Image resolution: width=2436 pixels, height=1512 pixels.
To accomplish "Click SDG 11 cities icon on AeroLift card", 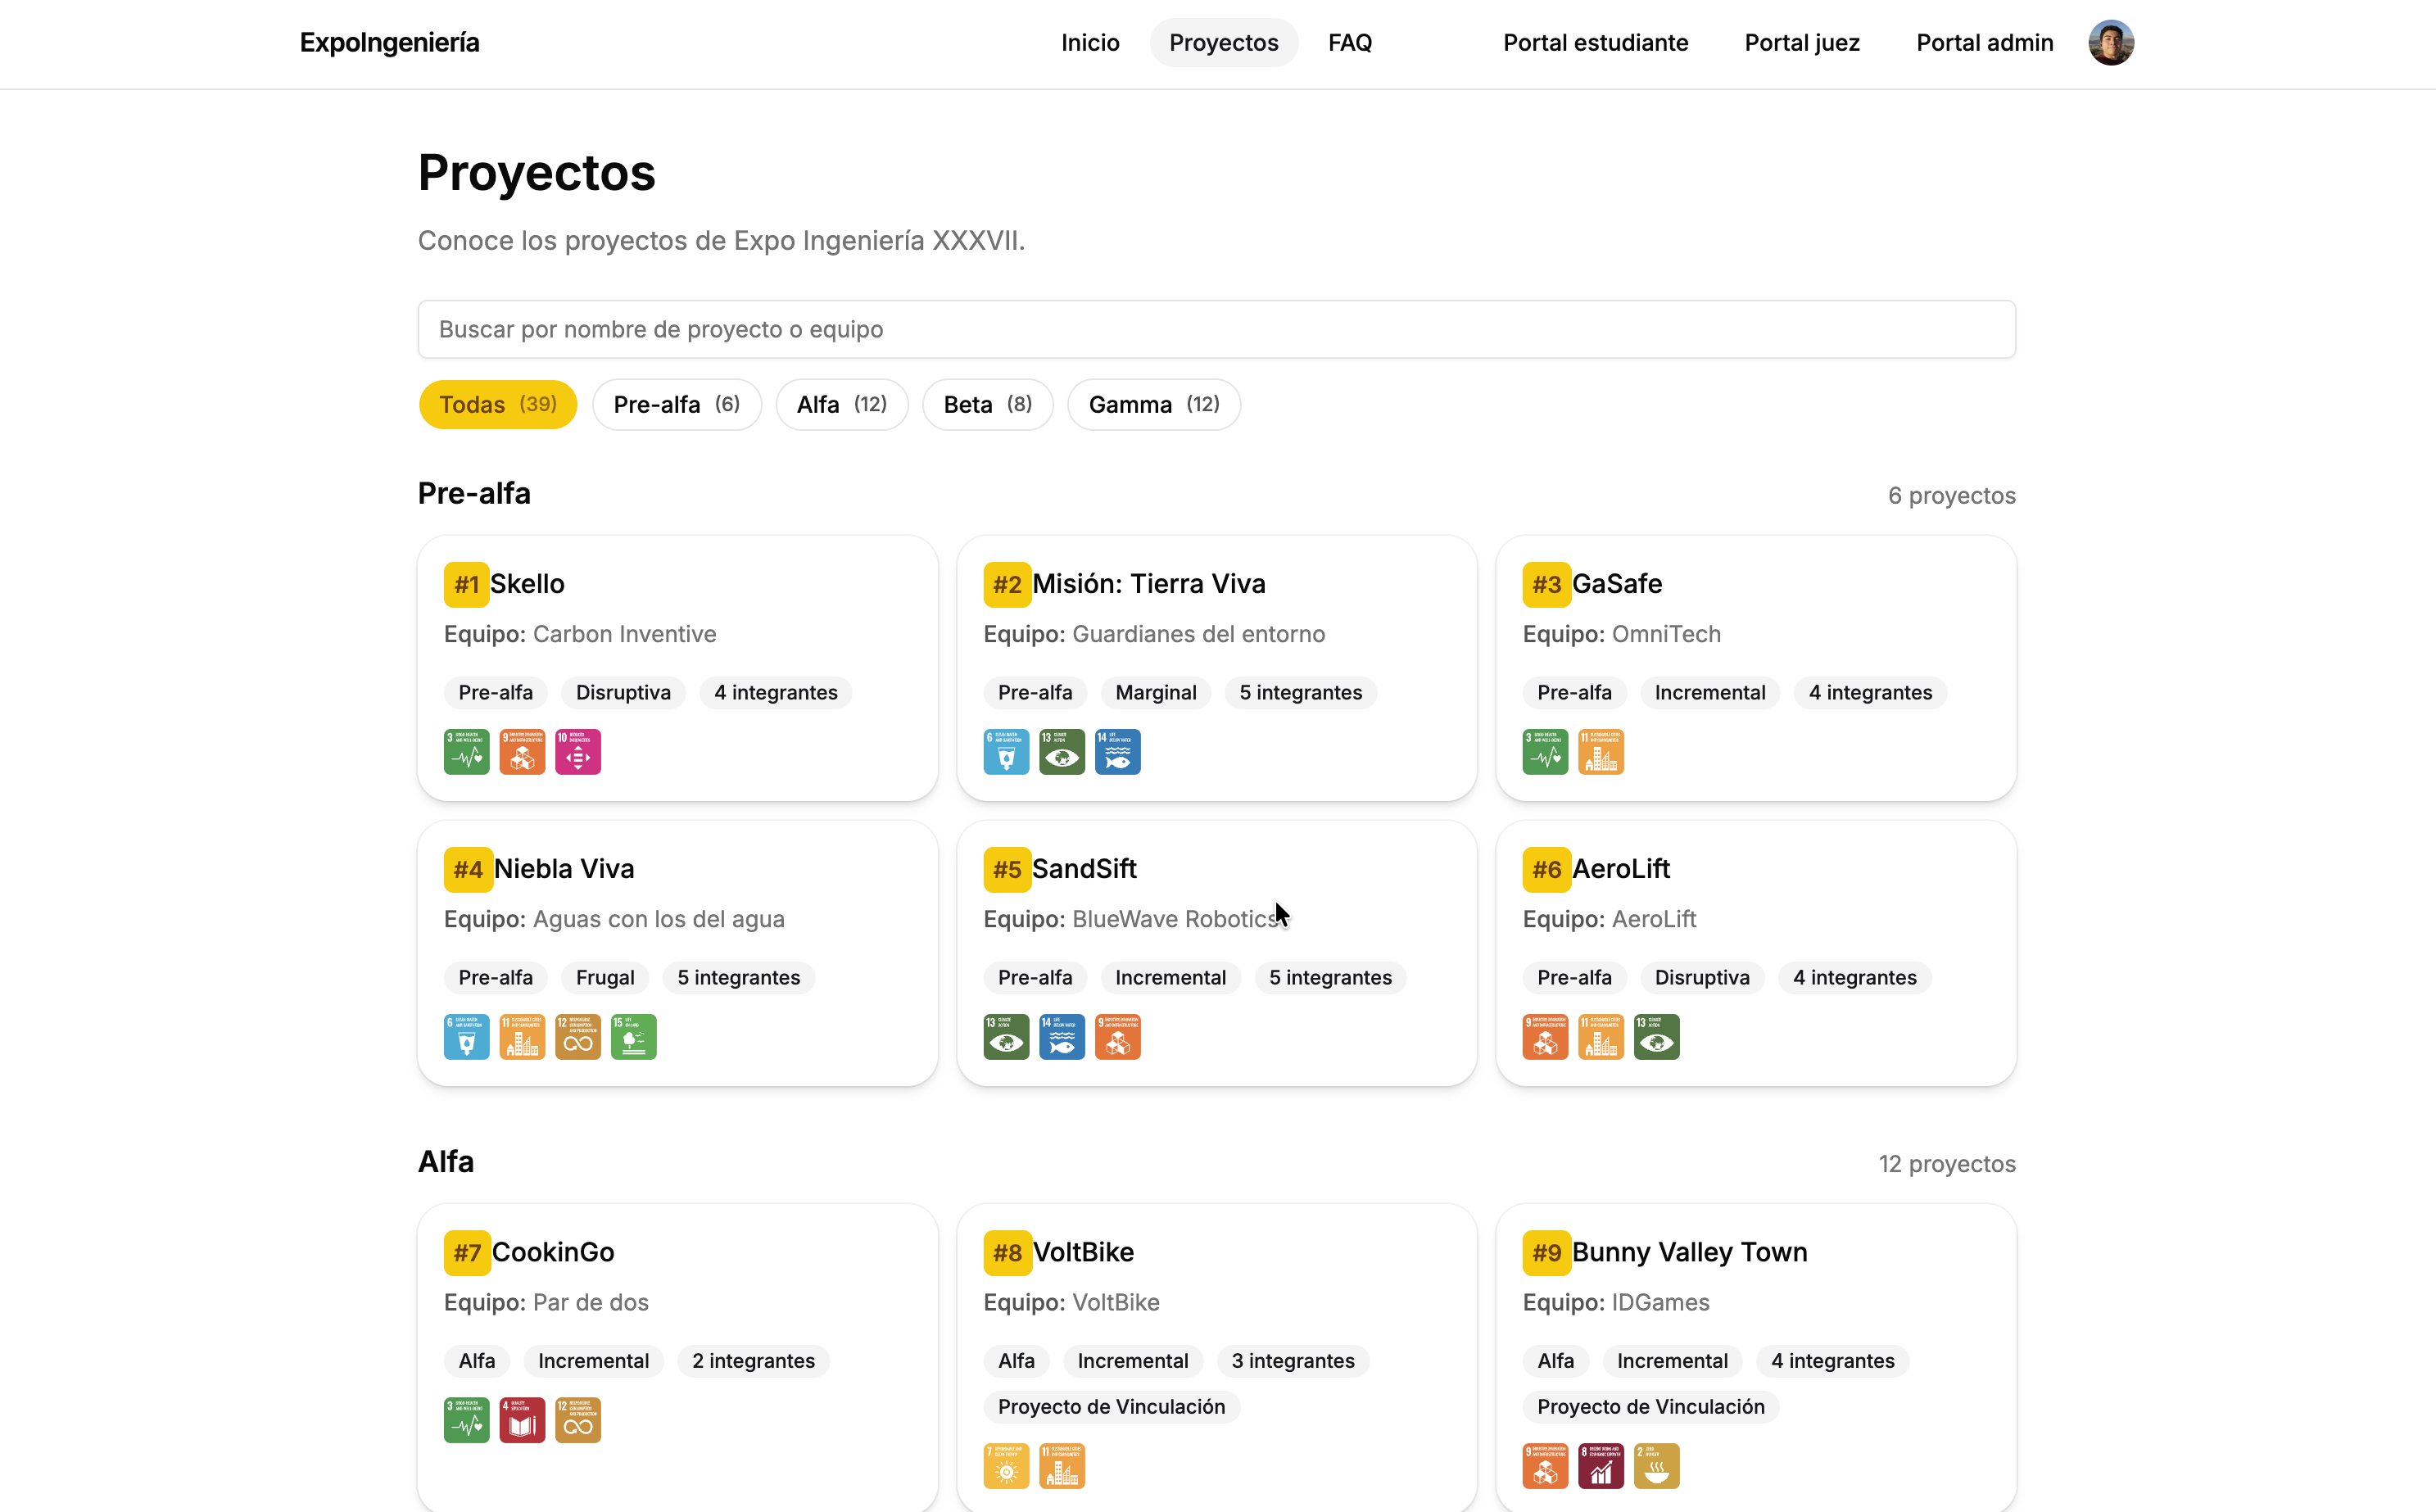I will pos(1601,1037).
